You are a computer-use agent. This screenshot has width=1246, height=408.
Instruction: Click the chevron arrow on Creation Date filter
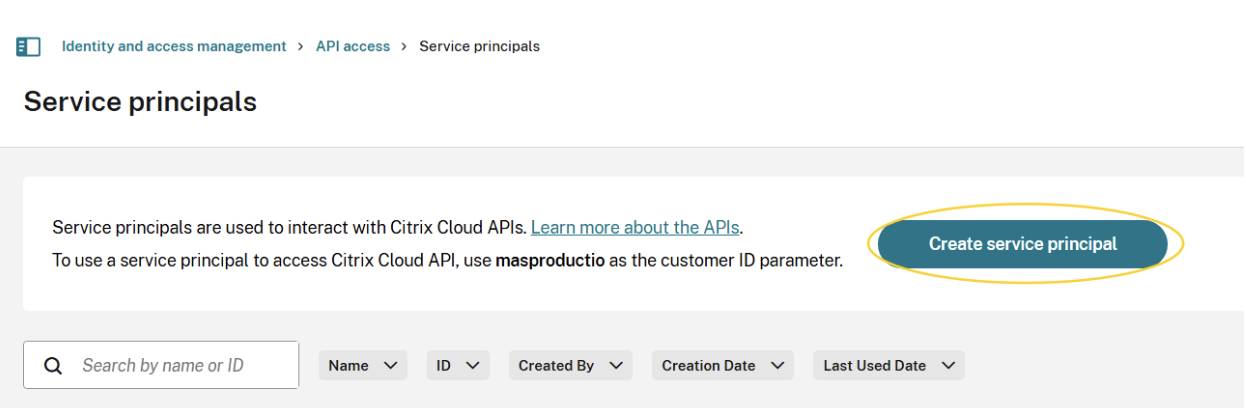click(x=775, y=366)
